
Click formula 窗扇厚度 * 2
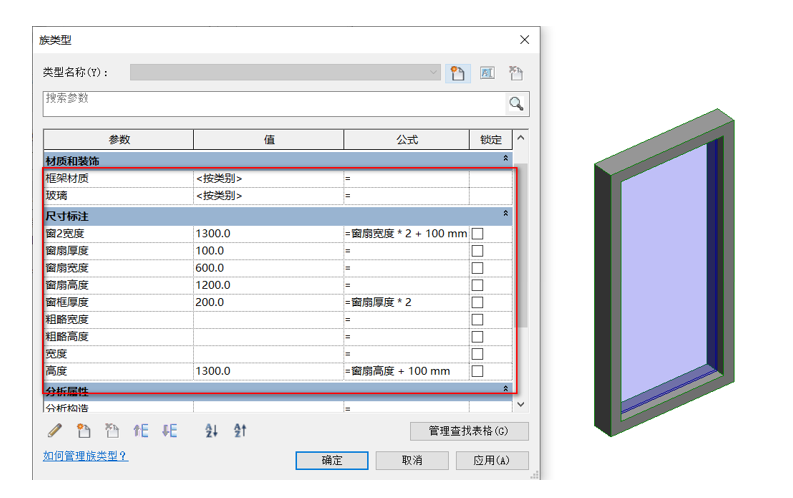[x=381, y=302]
